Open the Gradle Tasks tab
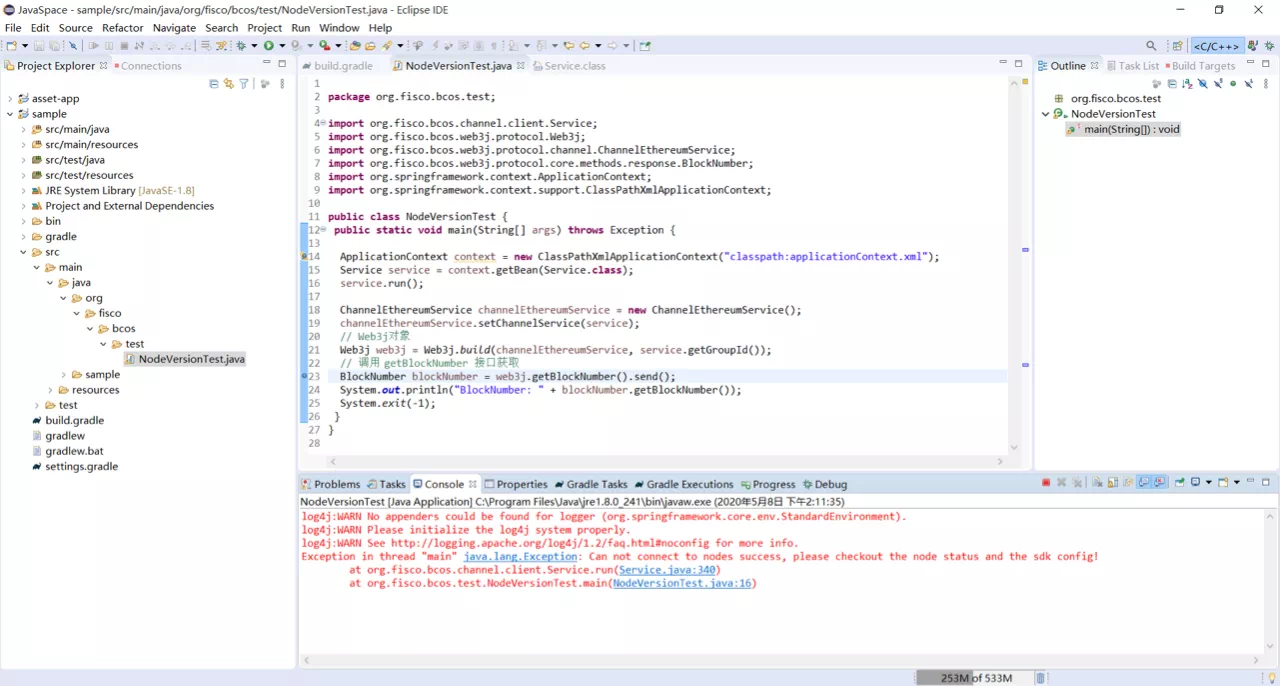 point(591,484)
